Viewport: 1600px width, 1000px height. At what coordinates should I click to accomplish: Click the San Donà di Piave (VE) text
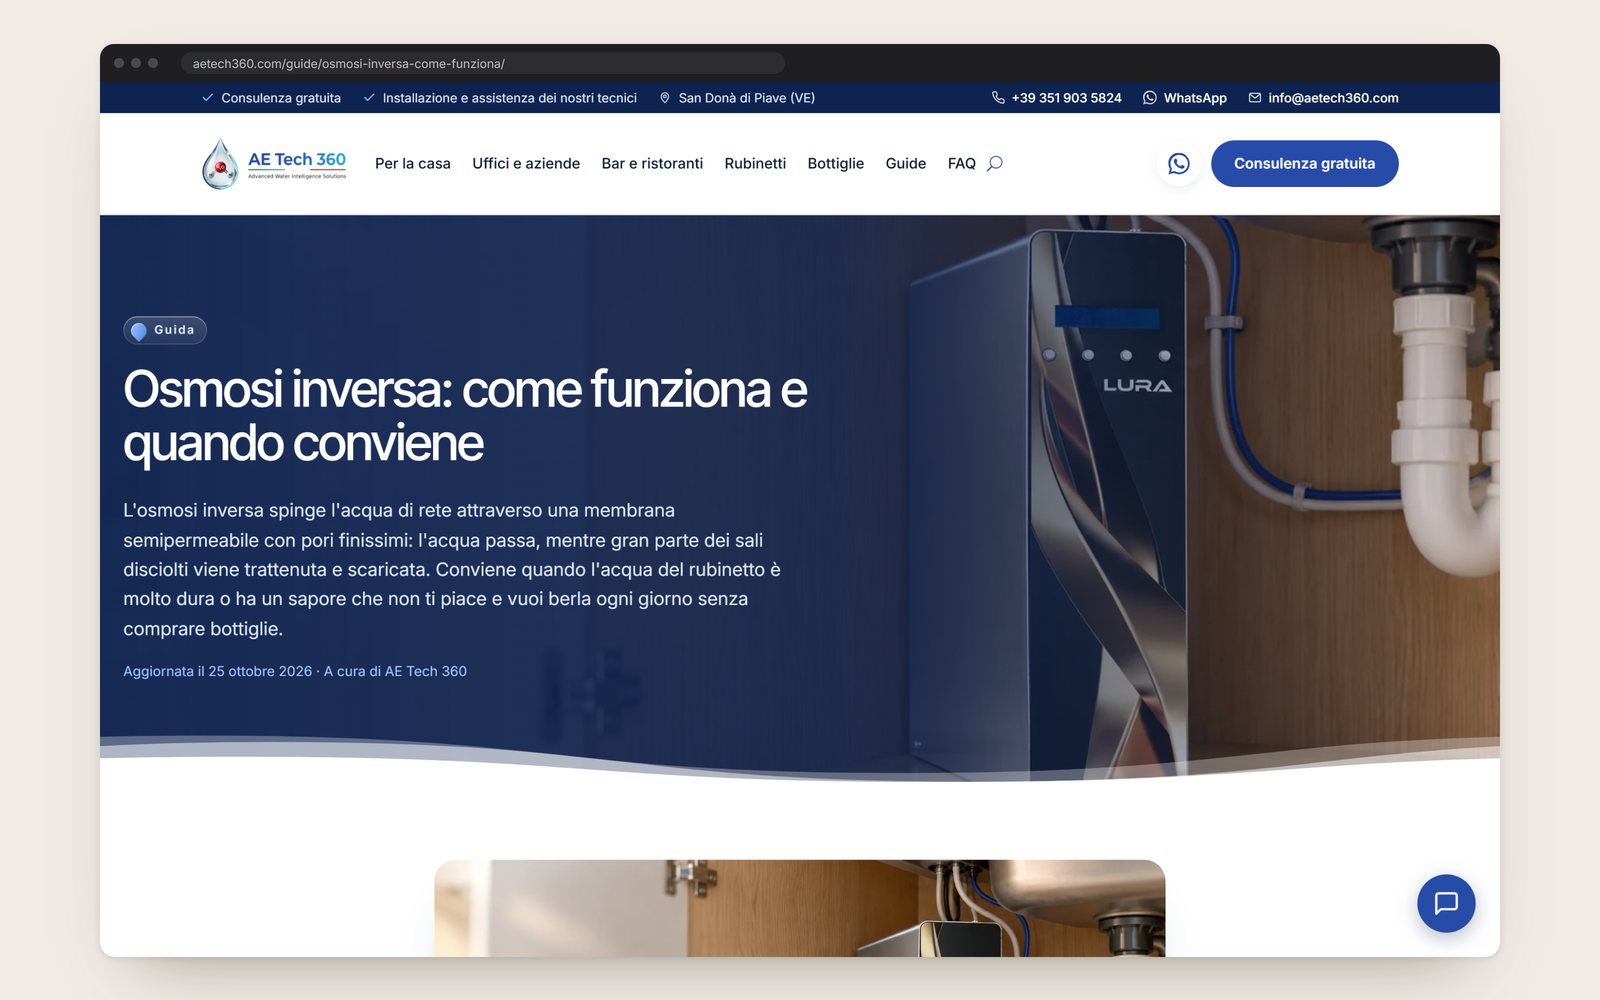click(x=747, y=98)
